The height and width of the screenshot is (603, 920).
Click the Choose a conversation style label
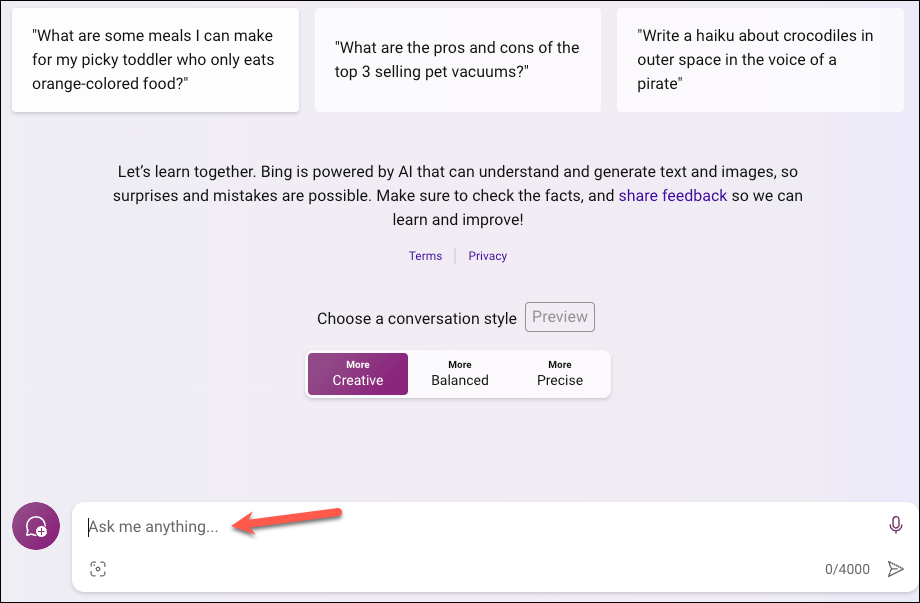coord(417,318)
